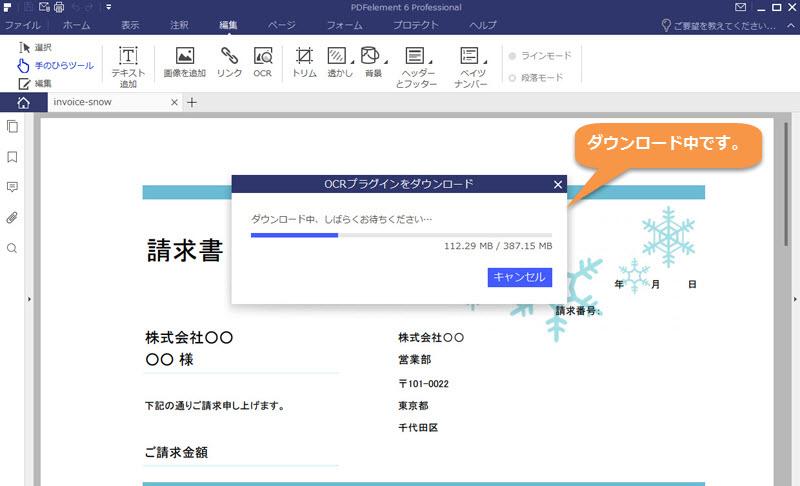The height and width of the screenshot is (486, 800).
Task: Enable Paragraph mode (段落モード) radio button
Action: 514,77
